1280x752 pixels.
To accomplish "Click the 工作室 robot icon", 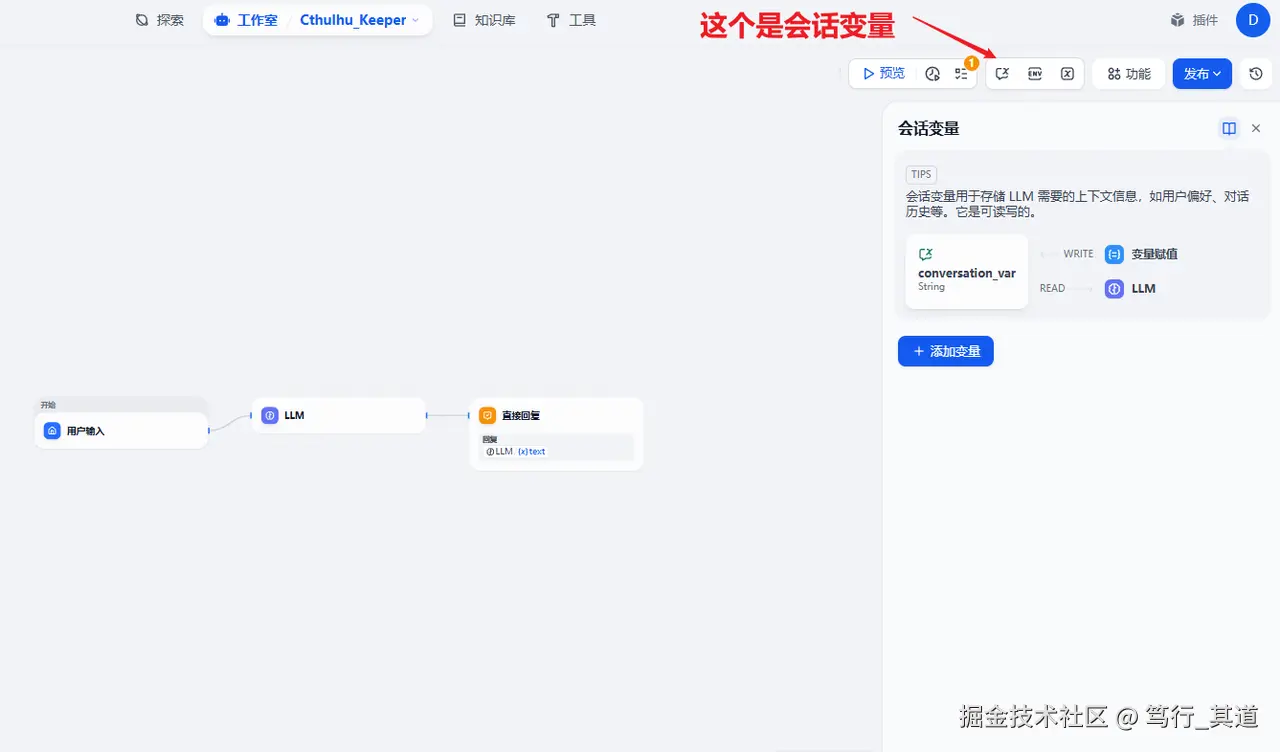I will click(222, 20).
